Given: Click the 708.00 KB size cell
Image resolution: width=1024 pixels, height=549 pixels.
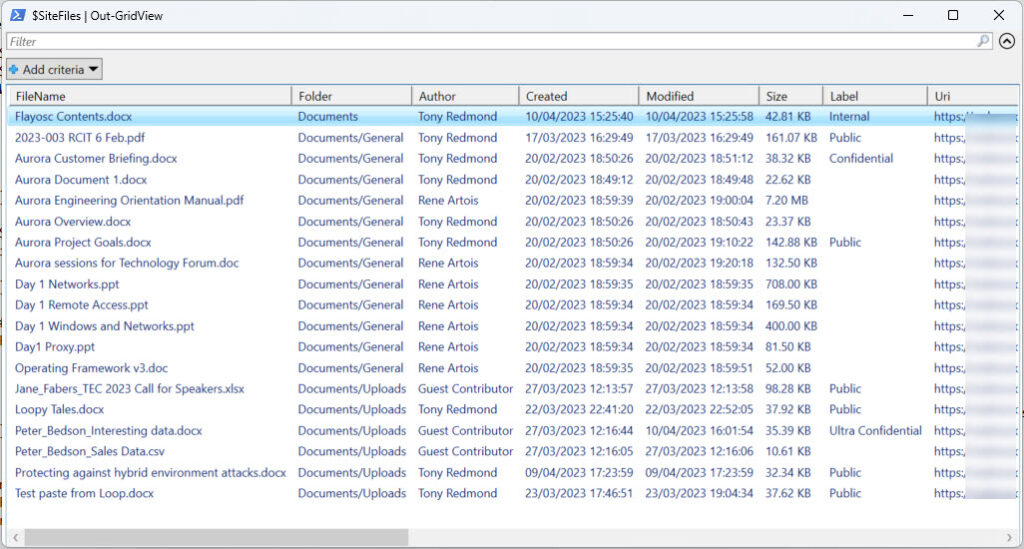Looking at the screenshot, I should click(791, 284).
